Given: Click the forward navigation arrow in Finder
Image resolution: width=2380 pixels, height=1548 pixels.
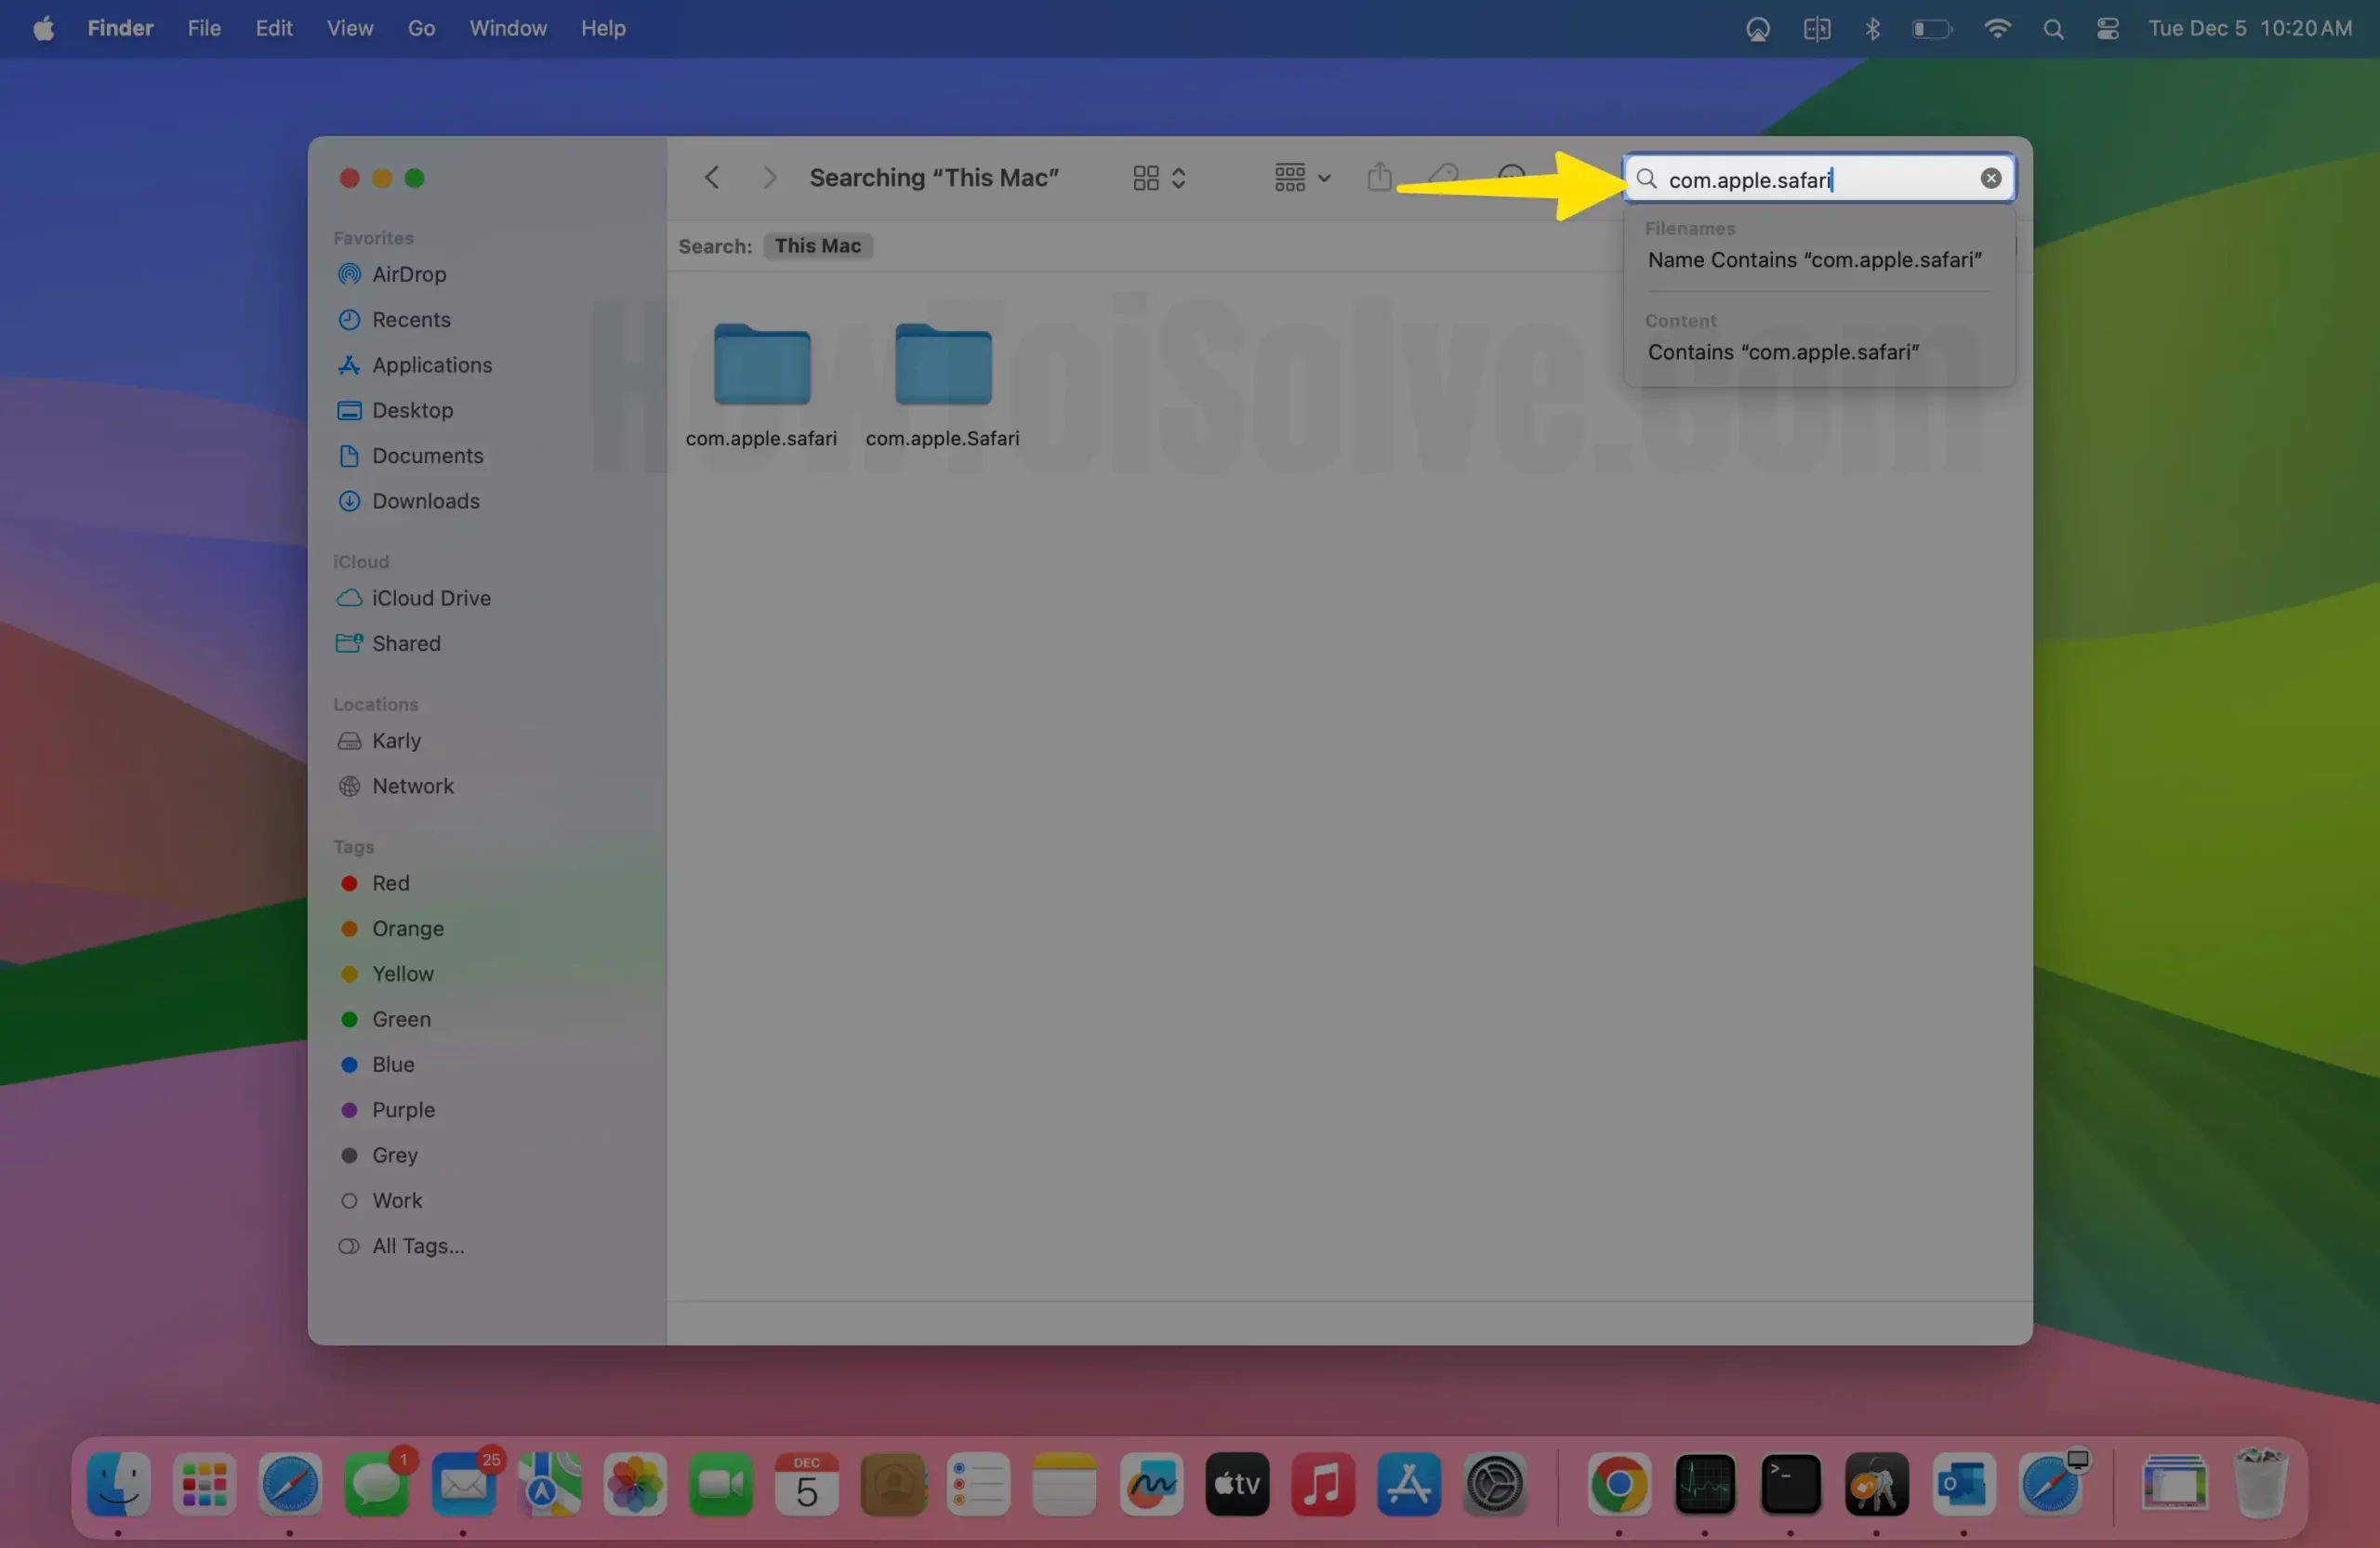Looking at the screenshot, I should [769, 178].
